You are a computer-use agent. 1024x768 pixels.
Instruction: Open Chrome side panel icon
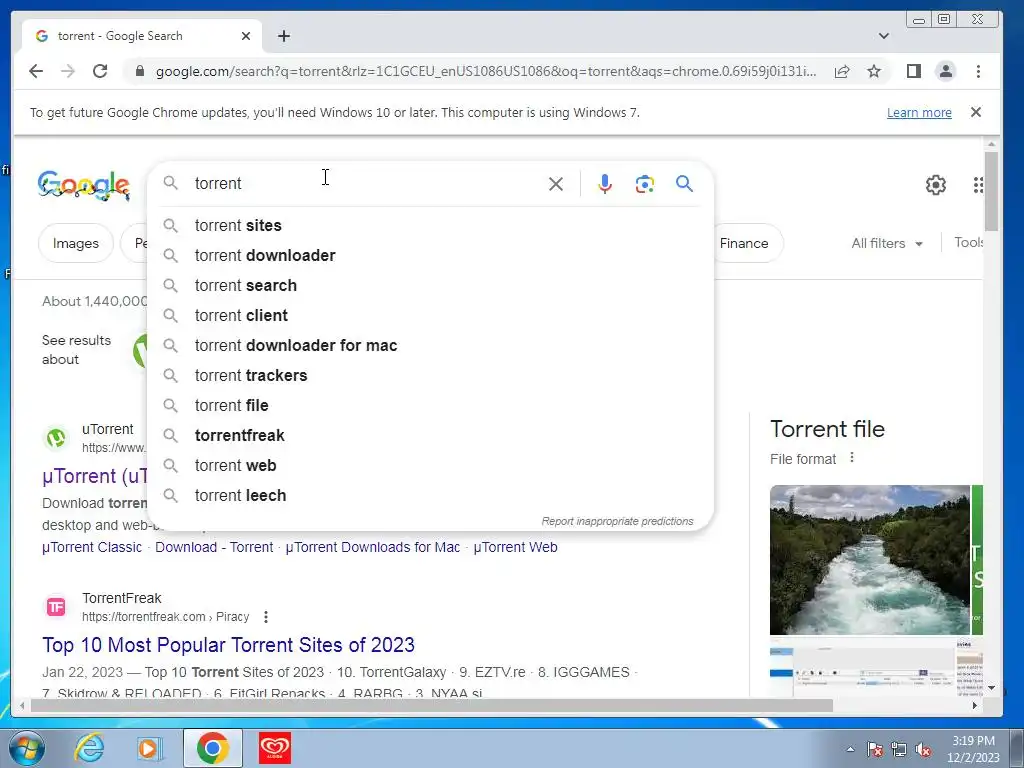[914, 71]
